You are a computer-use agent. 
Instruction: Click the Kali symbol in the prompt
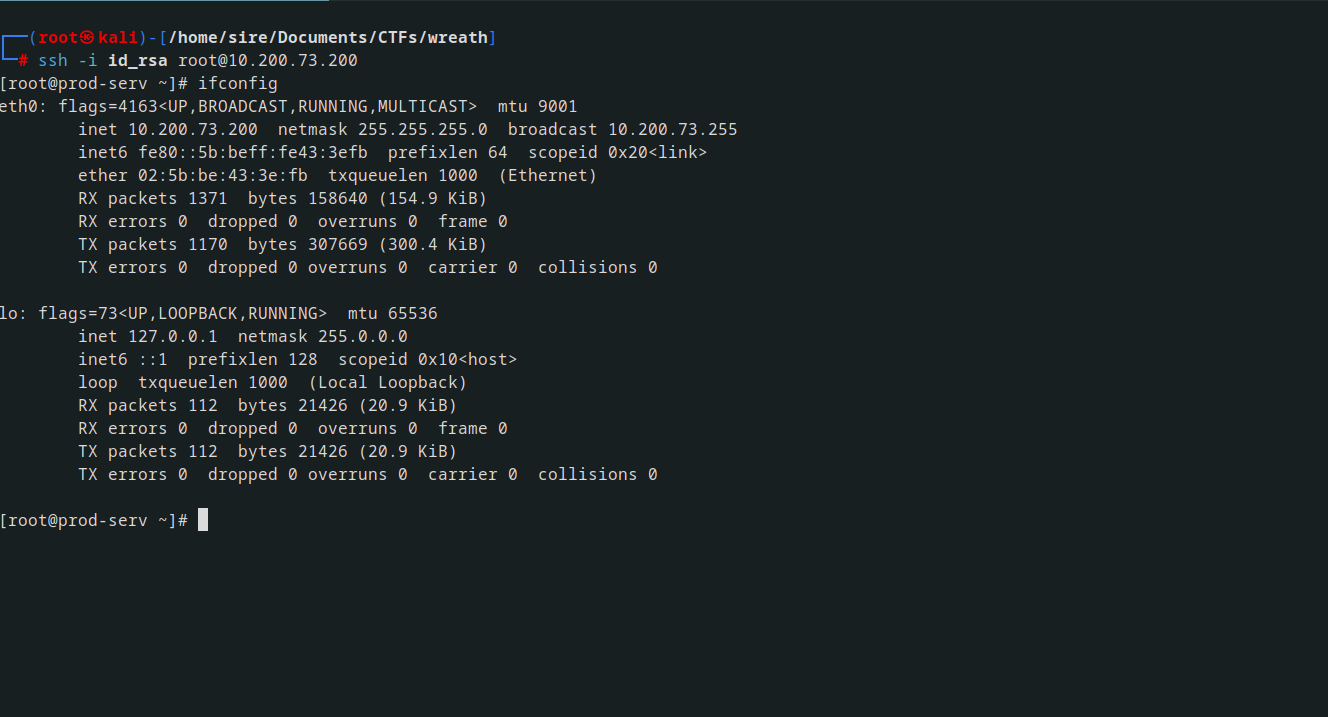tap(87, 38)
